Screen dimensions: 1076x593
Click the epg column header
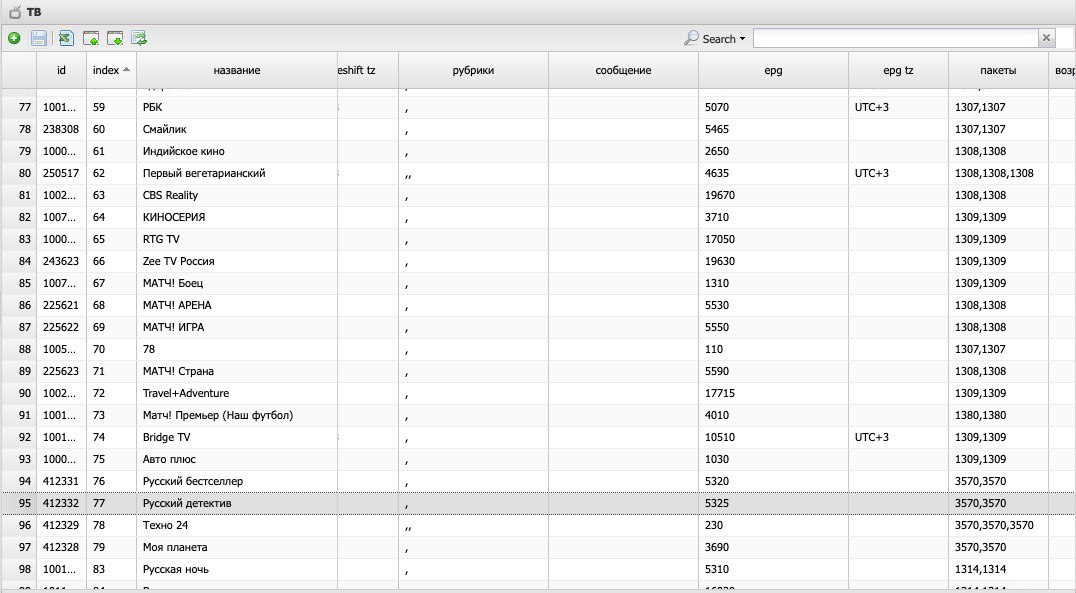pos(773,70)
